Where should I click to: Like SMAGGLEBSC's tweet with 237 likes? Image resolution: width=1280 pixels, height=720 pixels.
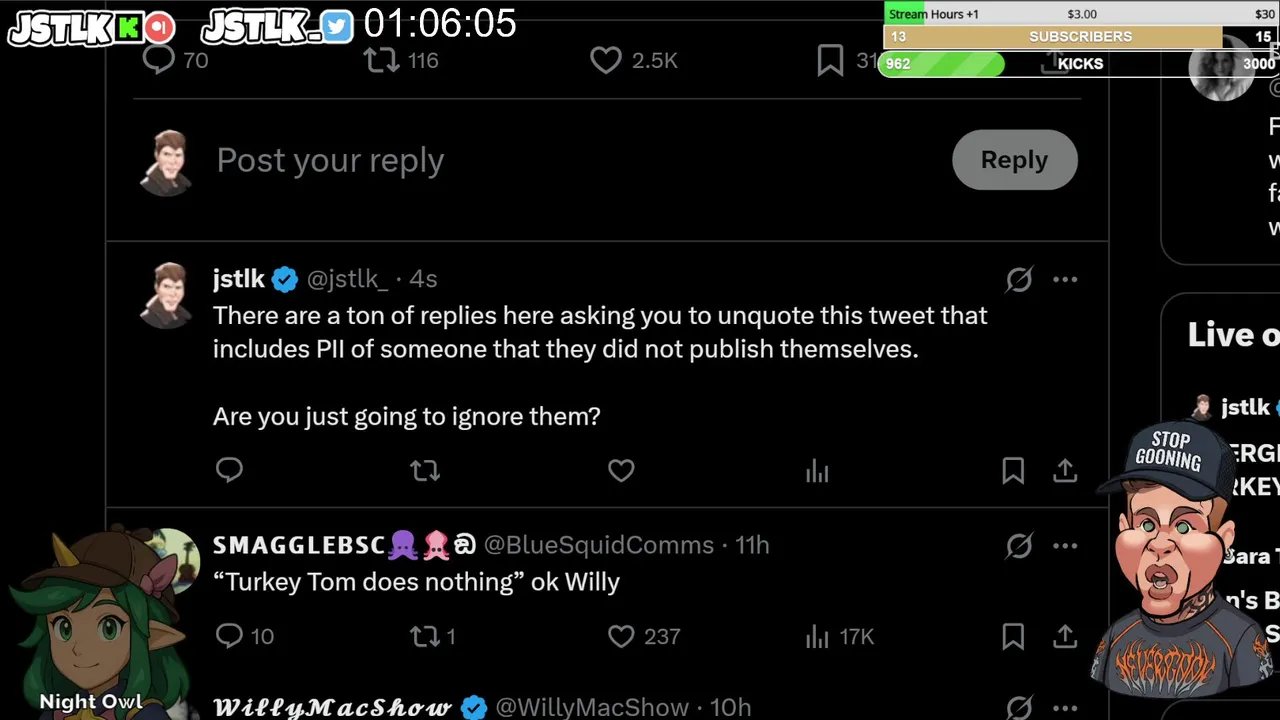pos(621,636)
